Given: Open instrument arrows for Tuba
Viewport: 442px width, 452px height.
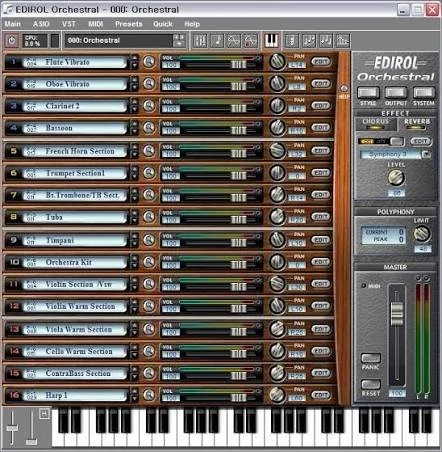Looking at the screenshot, I should (134, 217).
